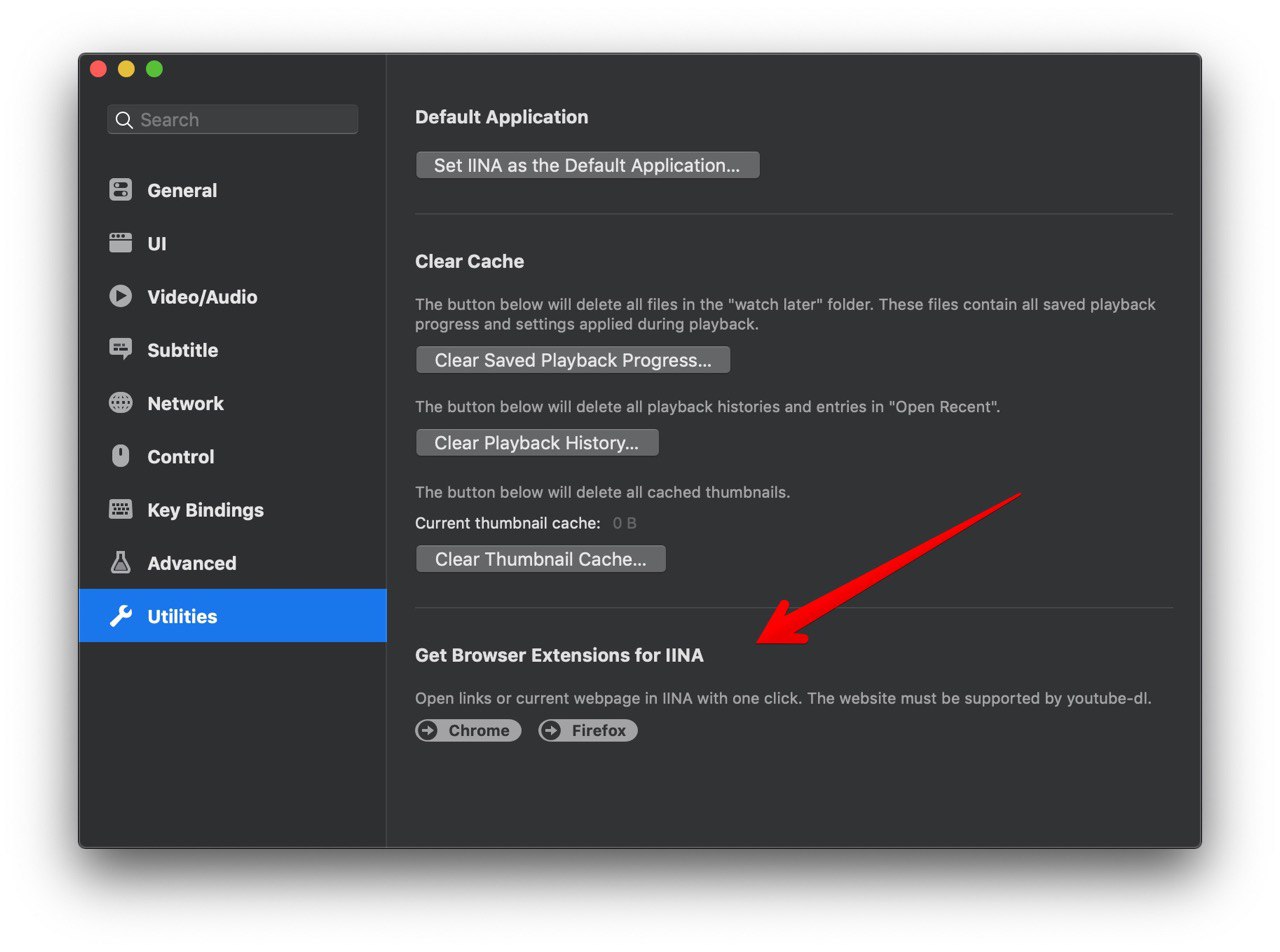Click the Video/Audio play icon
This screenshot has width=1280, height=952.
click(121, 296)
